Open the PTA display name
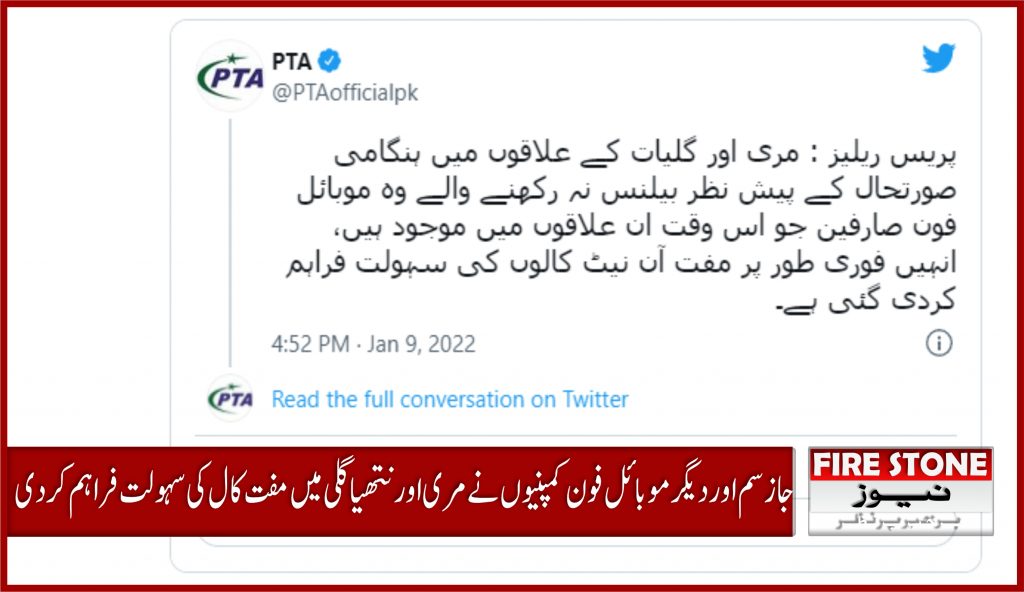The height and width of the screenshot is (592, 1024). point(291,61)
